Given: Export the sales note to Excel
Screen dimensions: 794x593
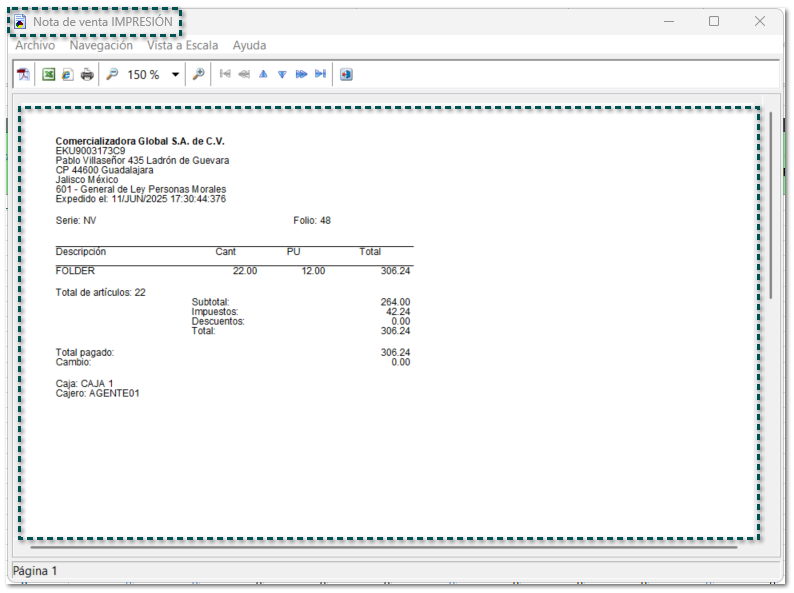Looking at the screenshot, I should point(48,75).
